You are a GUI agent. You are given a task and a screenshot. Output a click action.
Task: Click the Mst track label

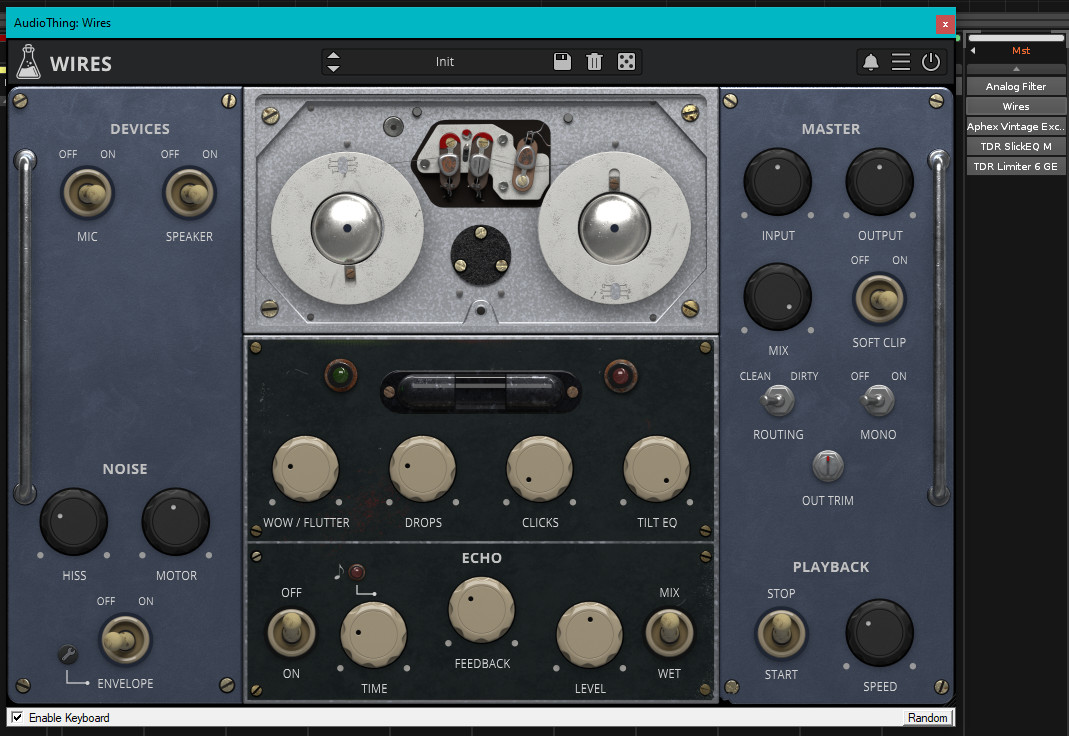pyautogui.click(x=1021, y=50)
